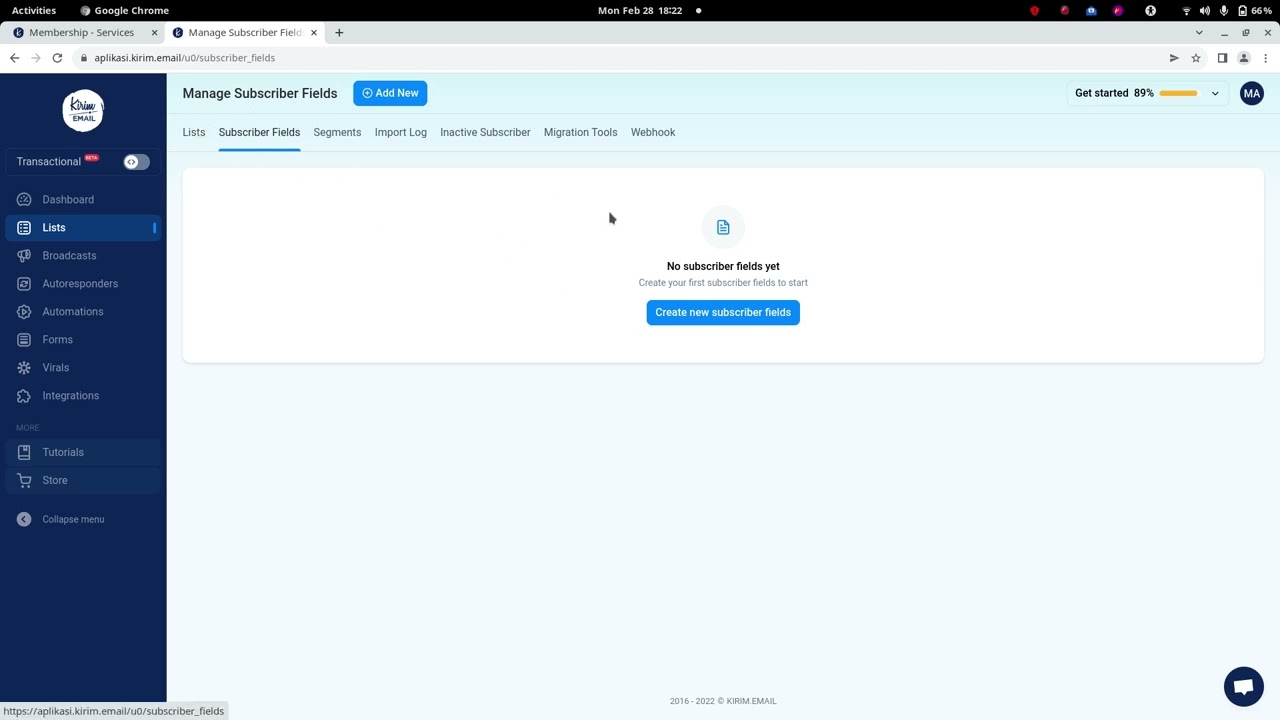Open the Autoresponders section
The height and width of the screenshot is (720, 1280).
(x=80, y=284)
